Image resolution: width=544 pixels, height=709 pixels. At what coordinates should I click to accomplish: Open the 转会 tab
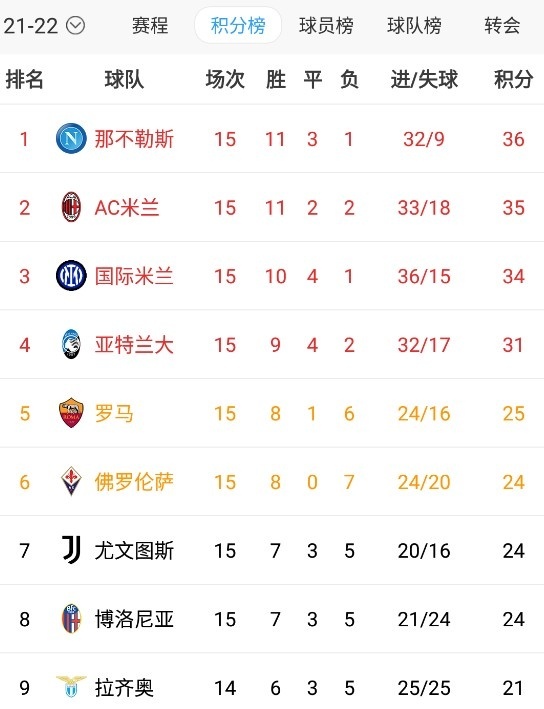tap(502, 25)
